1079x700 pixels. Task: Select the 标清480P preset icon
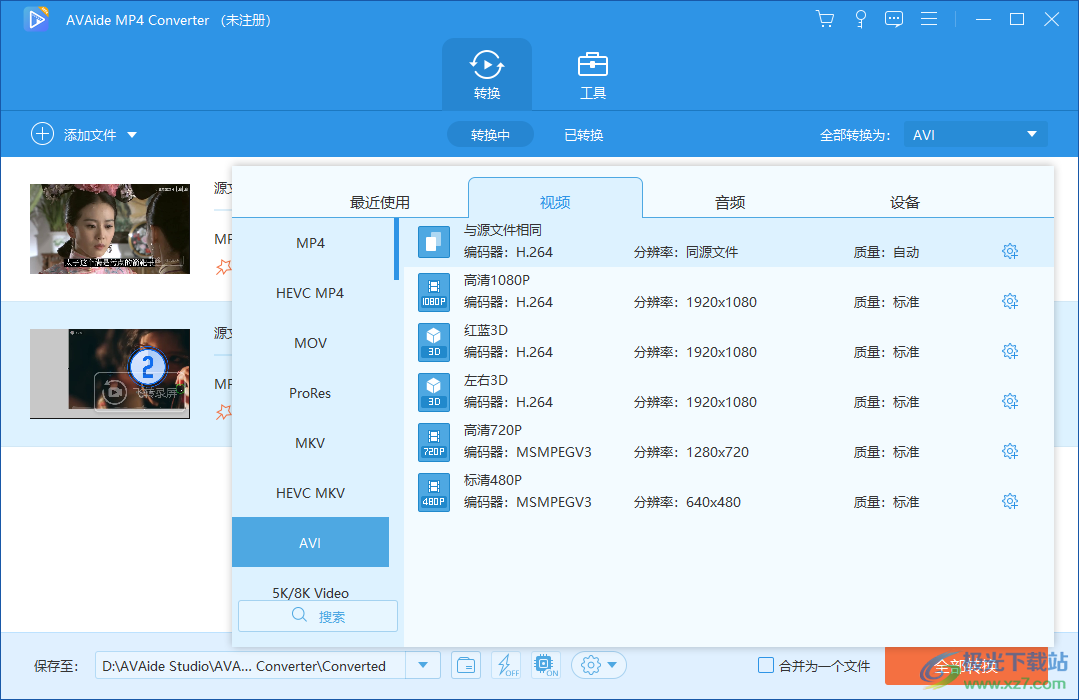click(434, 492)
